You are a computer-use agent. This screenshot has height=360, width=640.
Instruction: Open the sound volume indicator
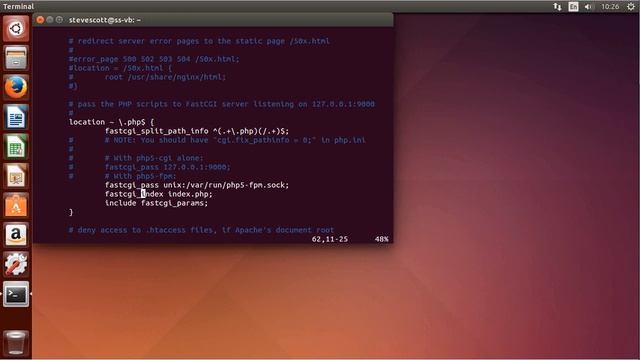pos(588,7)
